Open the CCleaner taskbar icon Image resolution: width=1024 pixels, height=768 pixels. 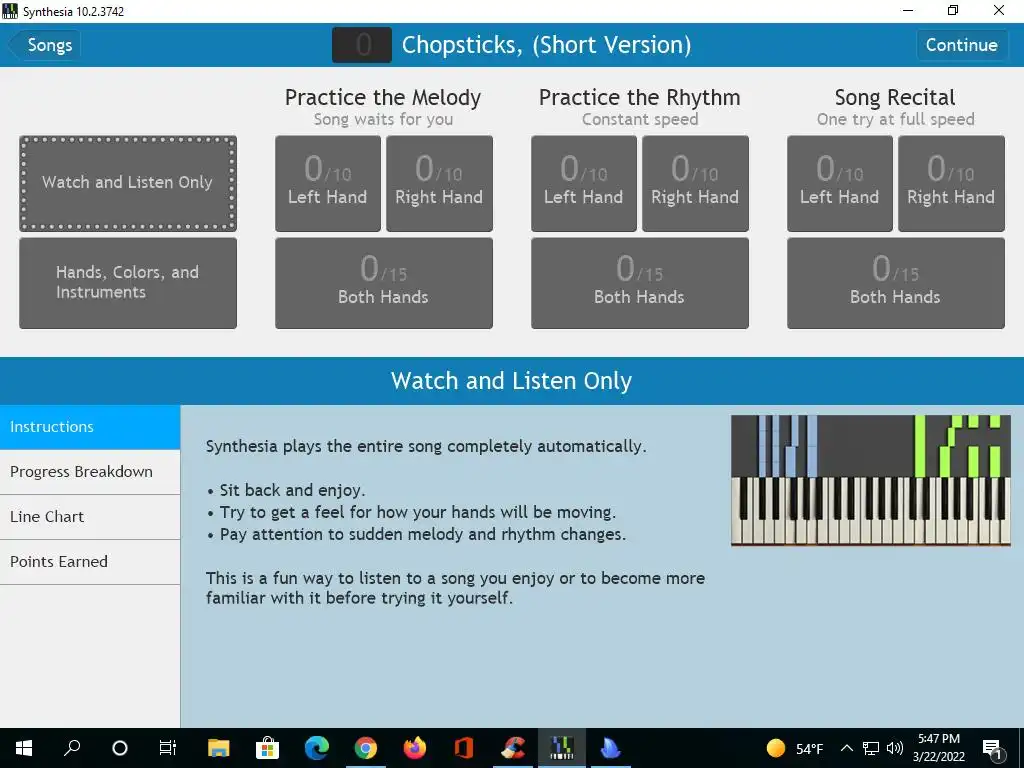(513, 748)
